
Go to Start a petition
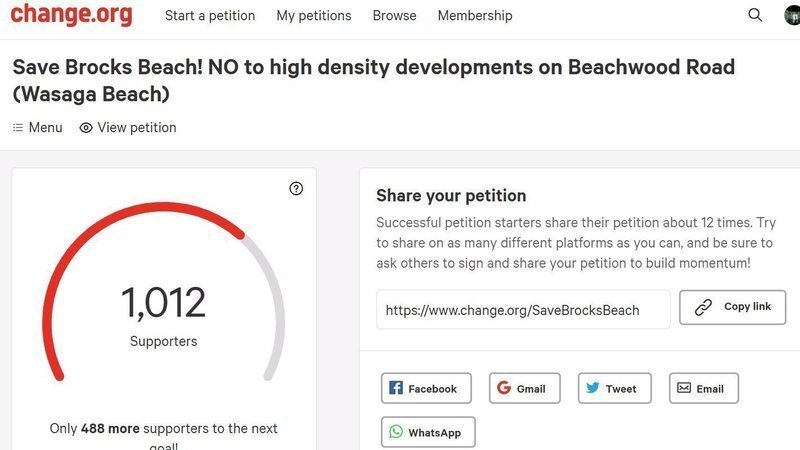(210, 16)
